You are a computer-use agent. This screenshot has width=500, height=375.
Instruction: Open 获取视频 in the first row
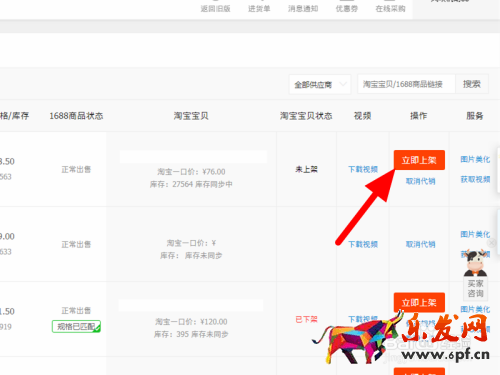point(475,179)
